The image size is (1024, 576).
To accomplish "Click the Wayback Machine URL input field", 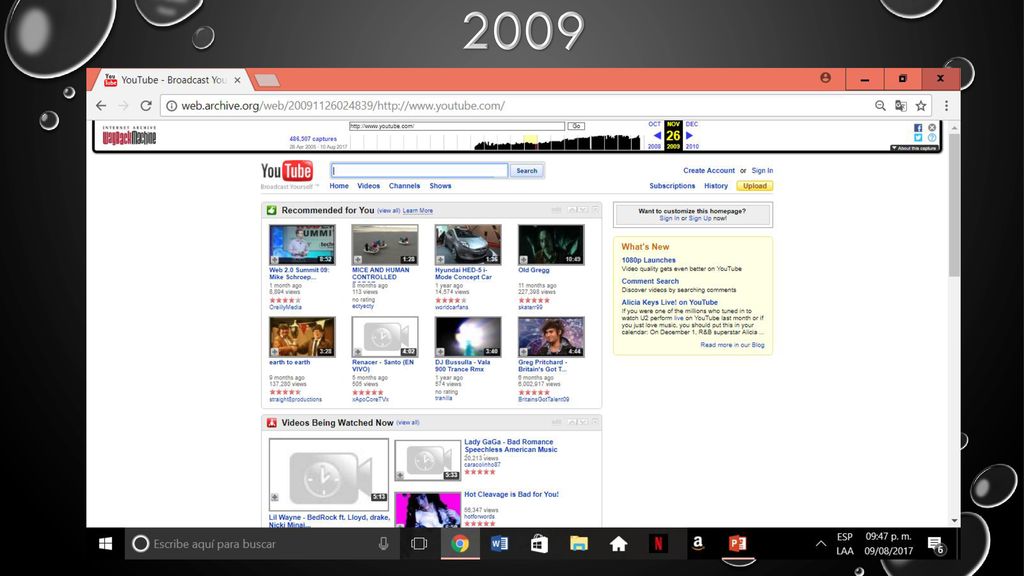I will 456,126.
